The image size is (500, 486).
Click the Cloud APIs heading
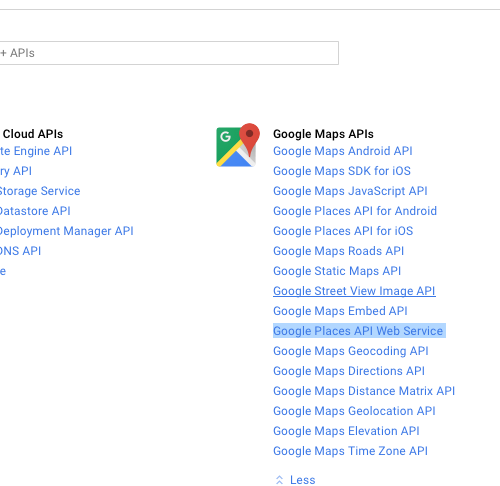32,134
